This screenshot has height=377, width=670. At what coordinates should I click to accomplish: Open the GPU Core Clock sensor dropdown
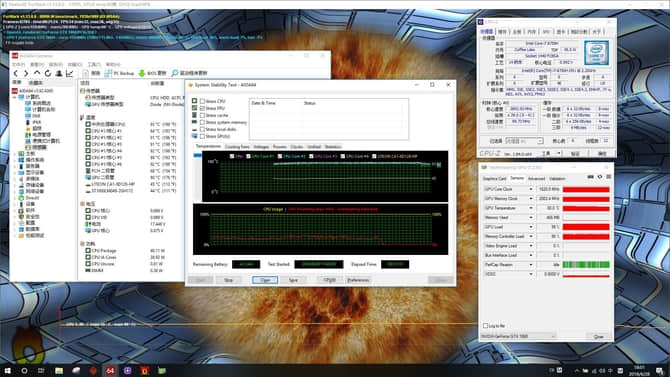point(531,189)
